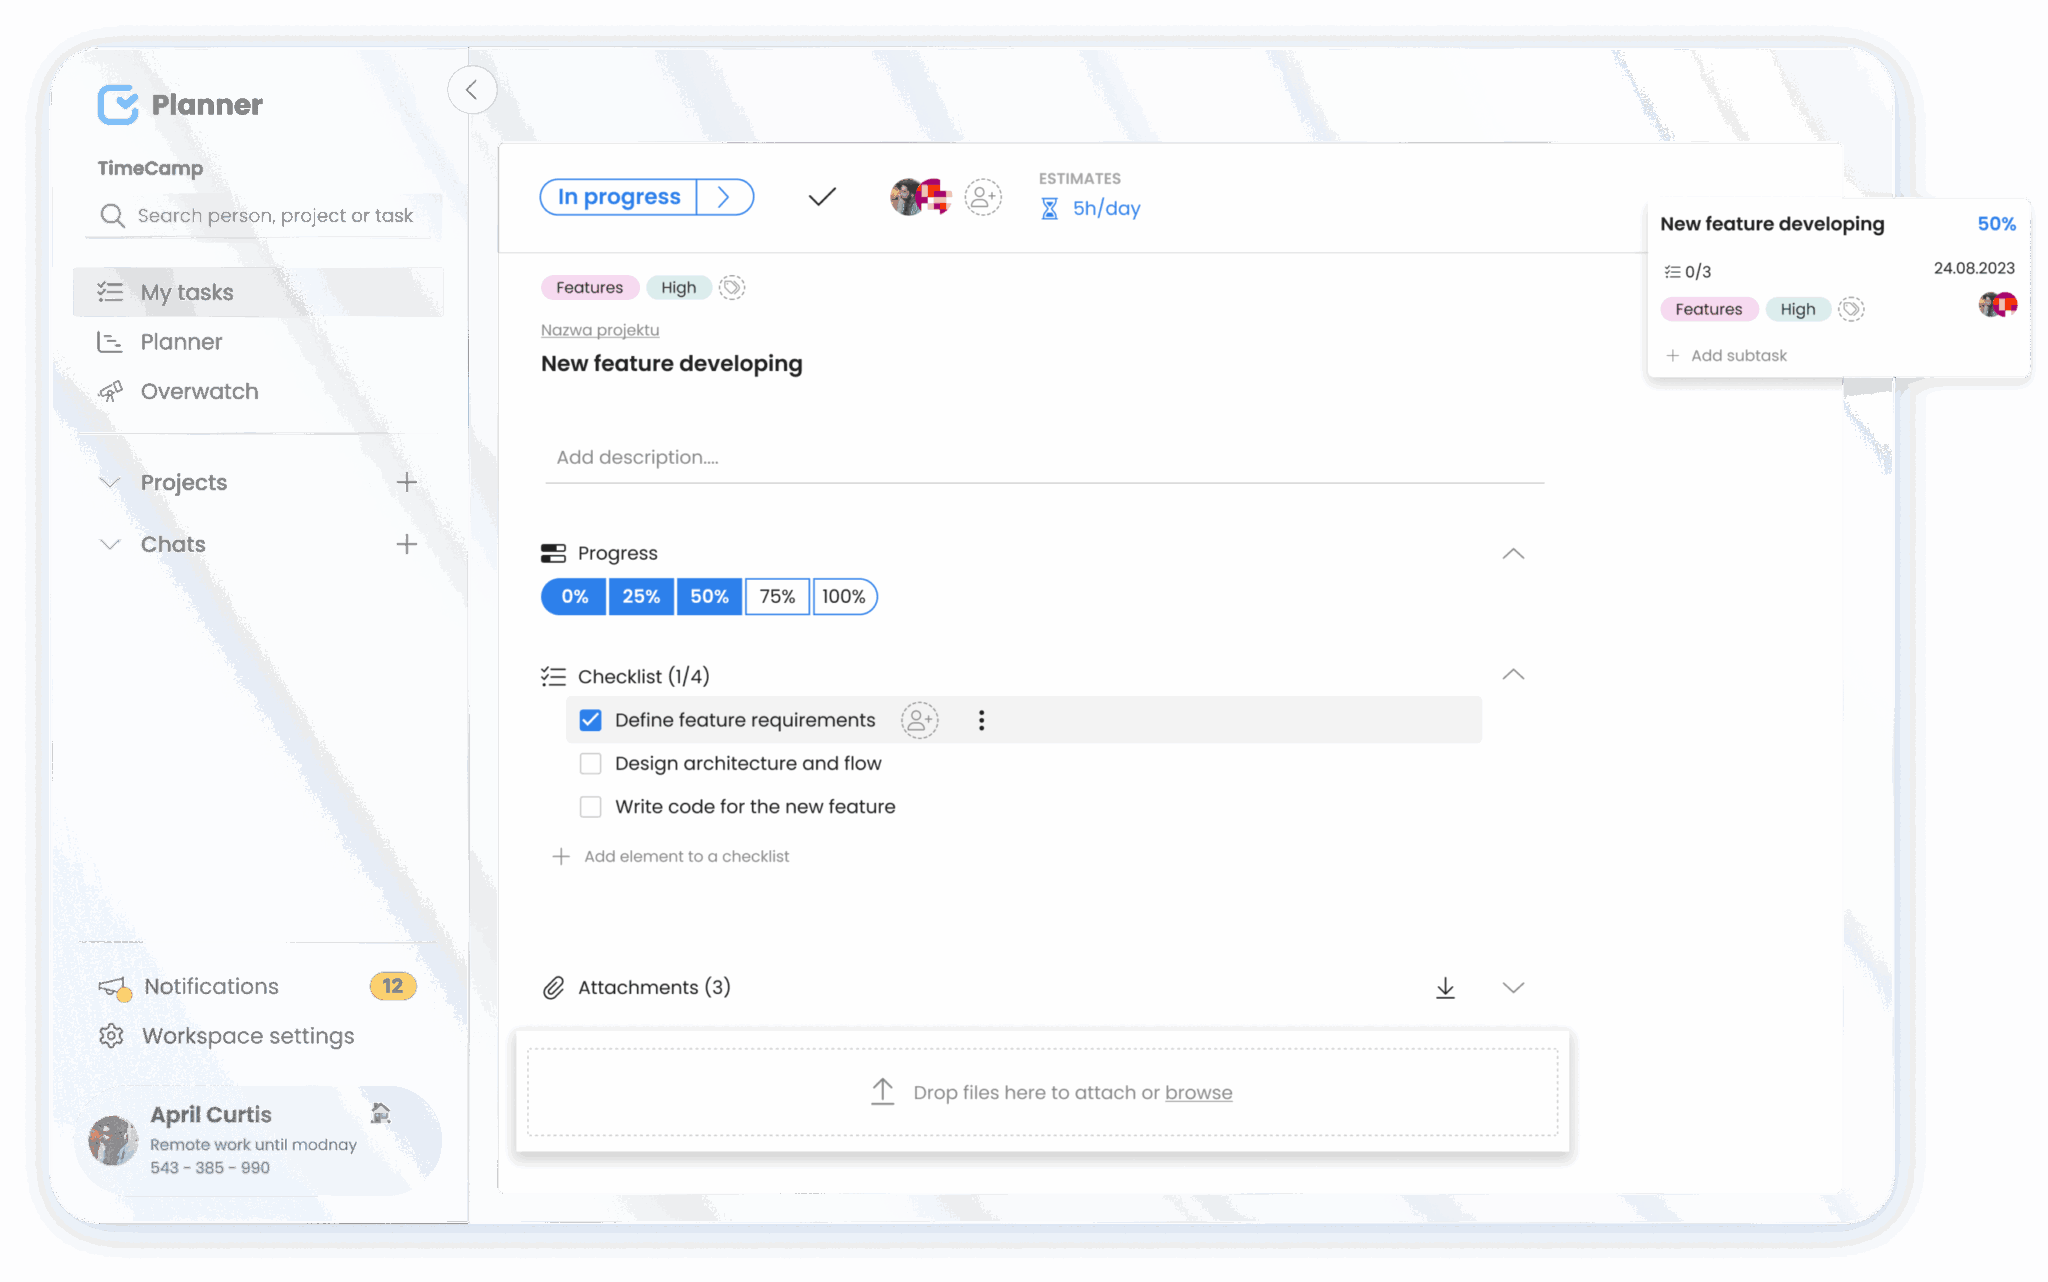This screenshot has height=1282, width=2048.
Task: Click the browse link to attach files
Action: [1198, 1092]
